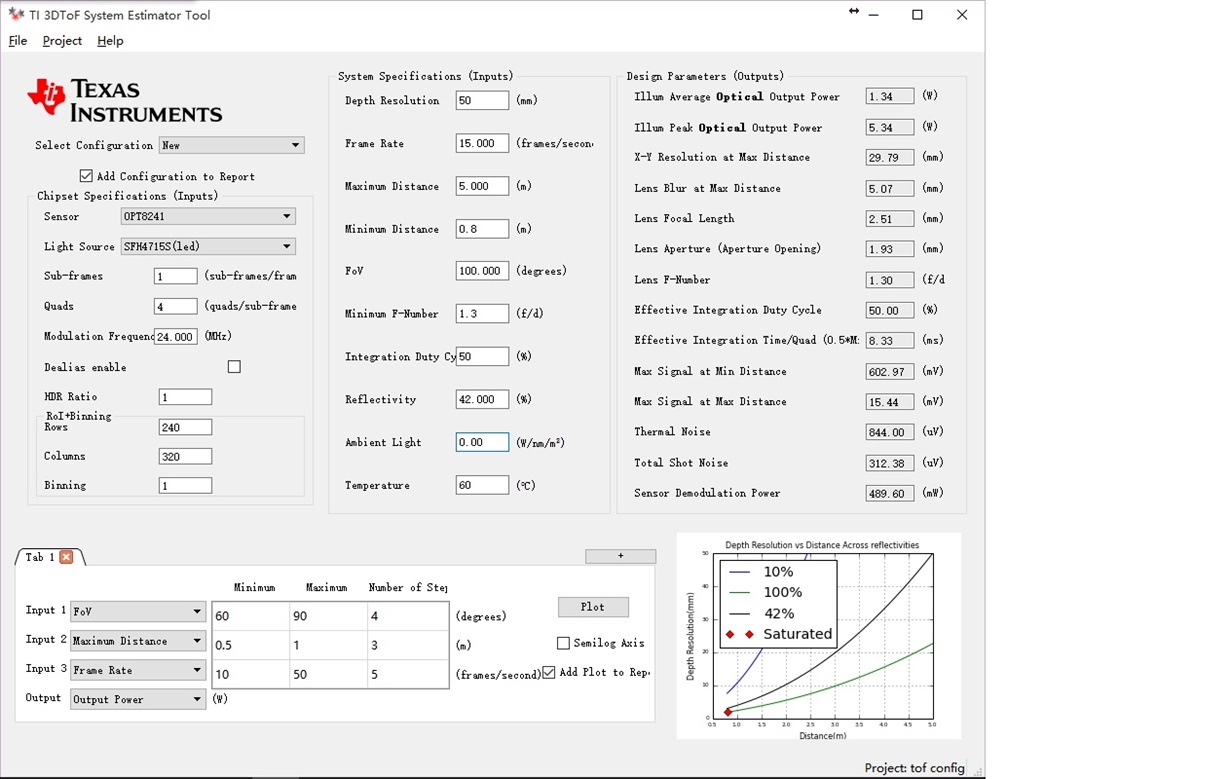Click the TI app icon in title bar
The image size is (1230, 779).
(15, 15)
